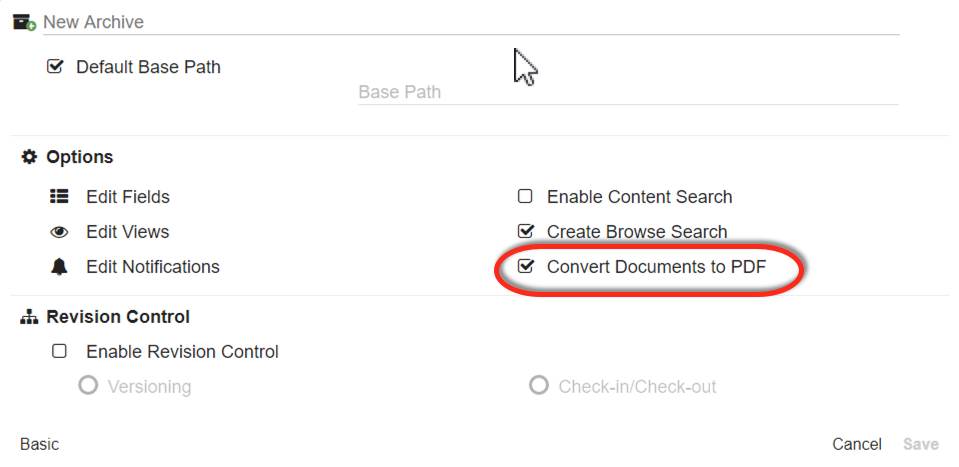Select the Versioning radio button
This screenshot has height=467, width=959.
click(88, 386)
